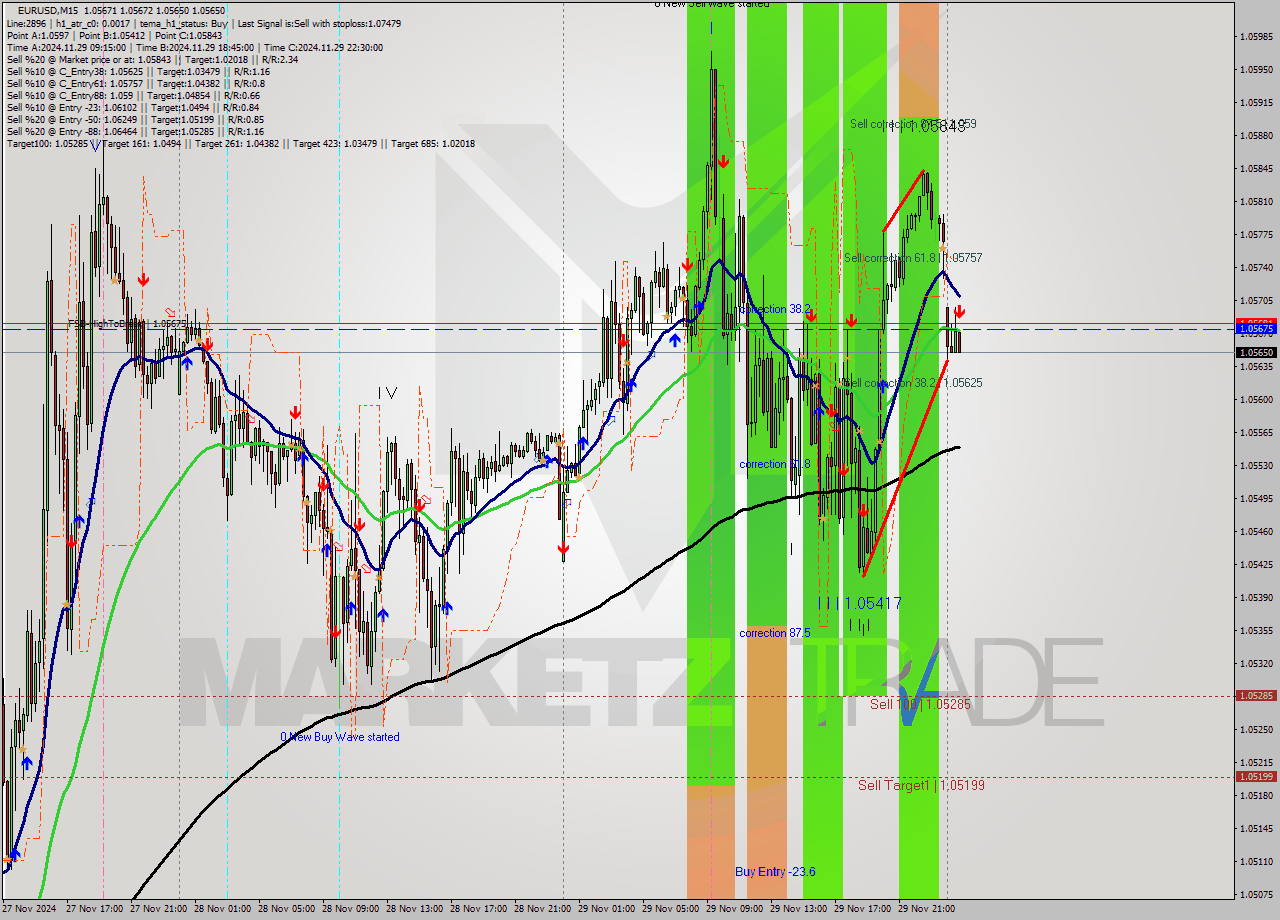
Task: Click the '27 Nov 2024' time label
Action: pos(29,909)
